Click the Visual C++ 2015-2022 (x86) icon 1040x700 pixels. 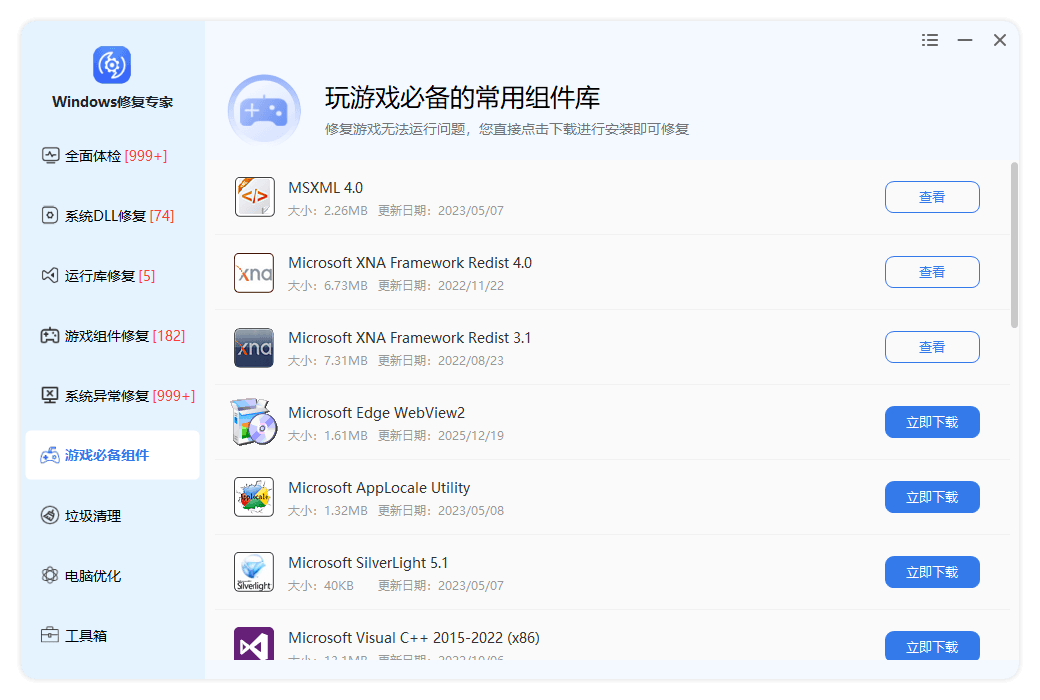(x=254, y=644)
